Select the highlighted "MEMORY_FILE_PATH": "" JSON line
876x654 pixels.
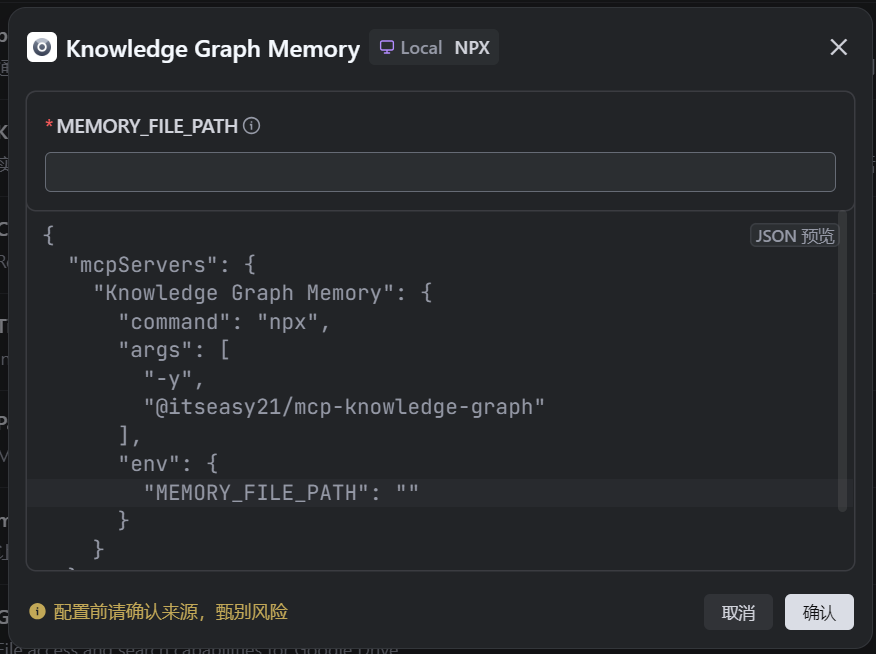click(x=281, y=492)
